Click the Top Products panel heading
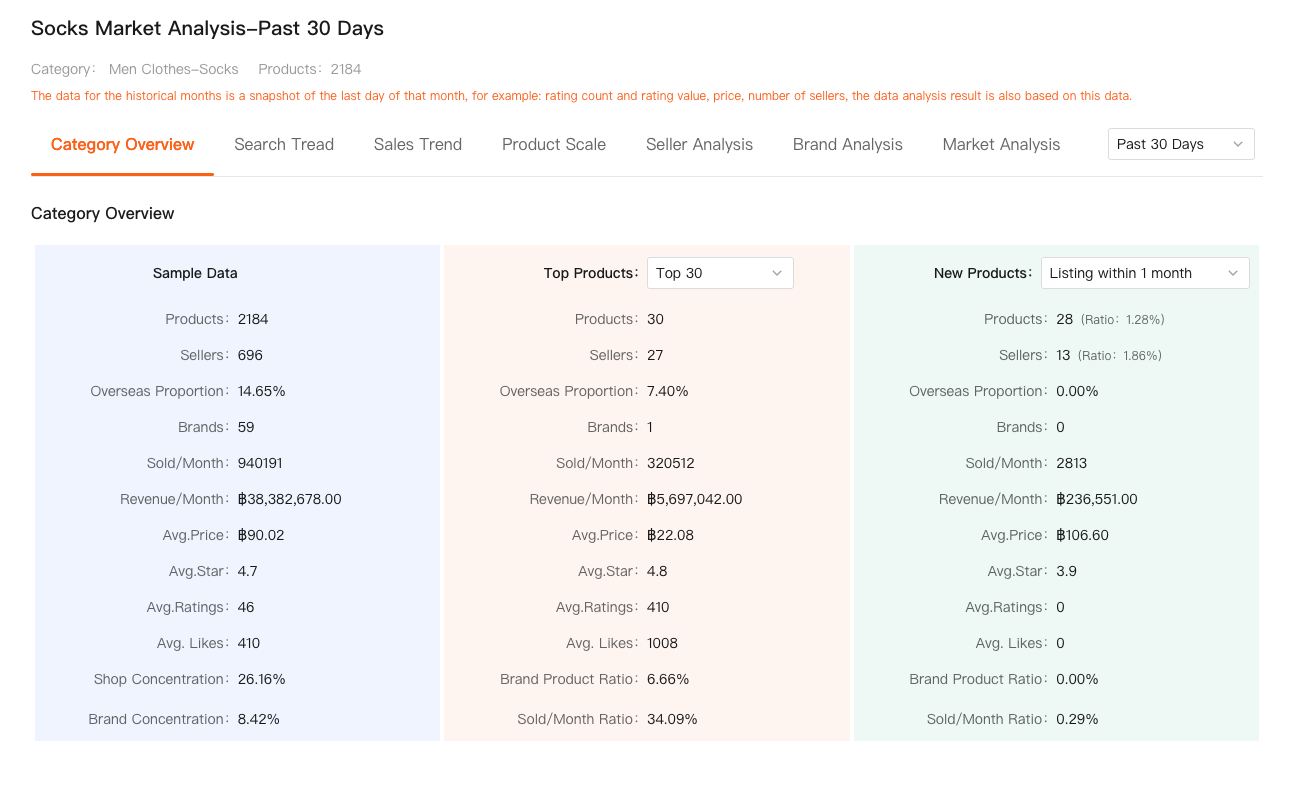The height and width of the screenshot is (789, 1310). tap(591, 272)
